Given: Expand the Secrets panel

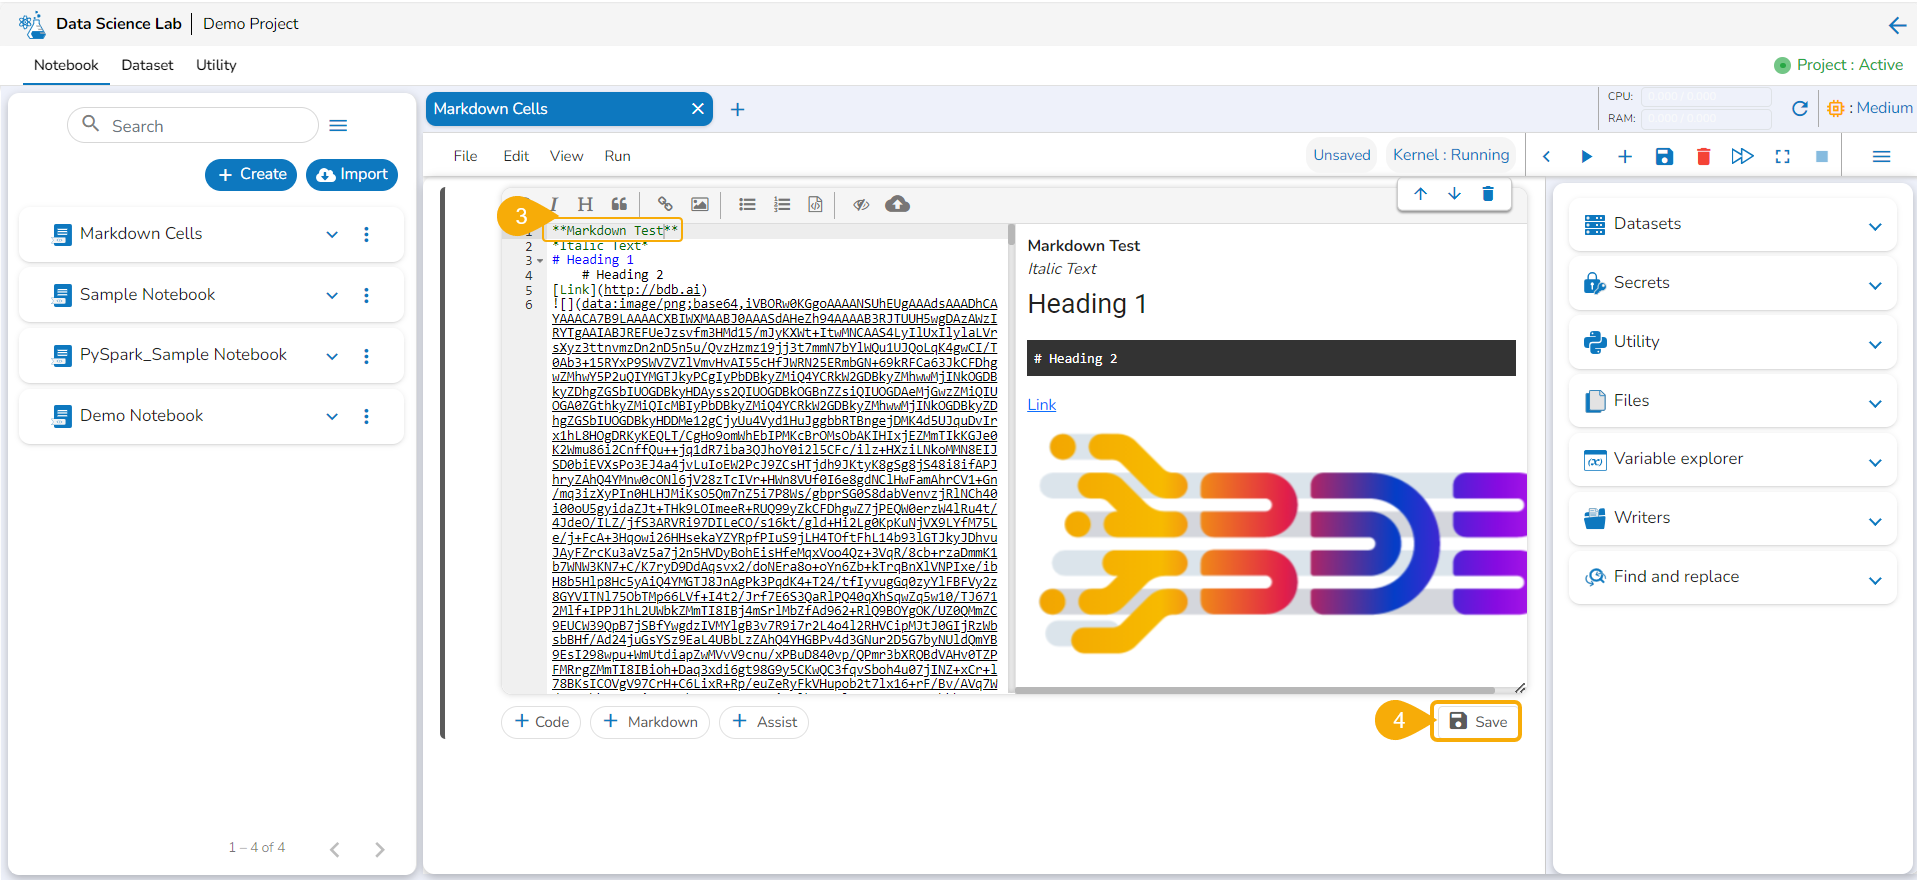Looking at the screenshot, I should click(x=1875, y=286).
